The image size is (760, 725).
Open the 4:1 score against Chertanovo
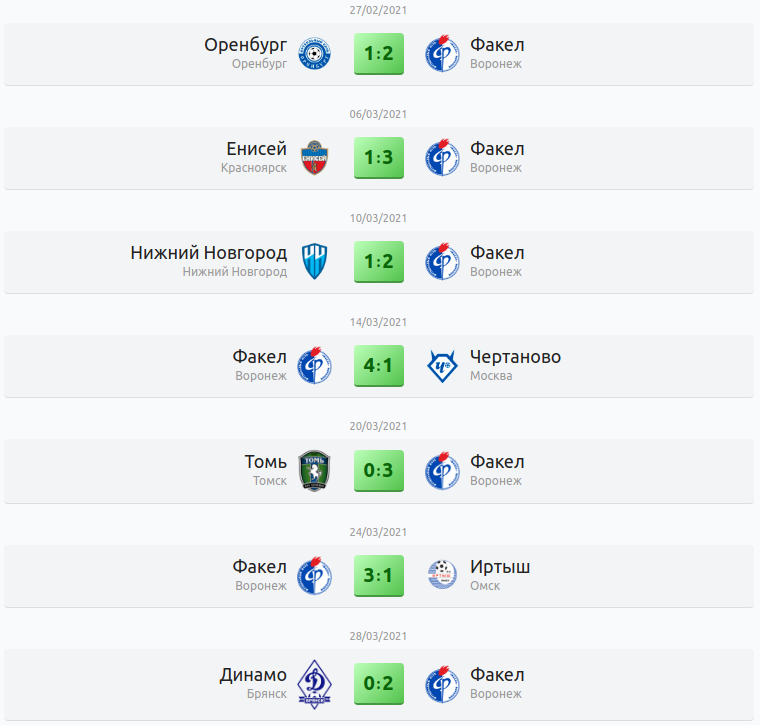tap(379, 367)
